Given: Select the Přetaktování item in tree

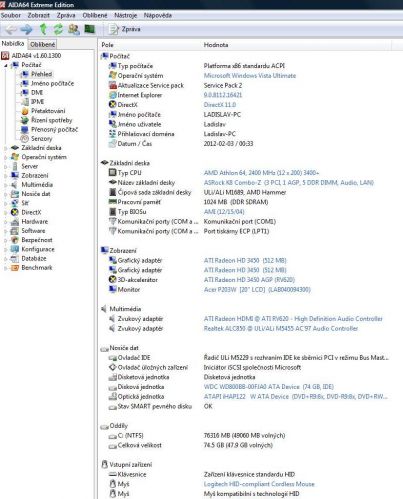Looking at the screenshot, I should tap(48, 111).
